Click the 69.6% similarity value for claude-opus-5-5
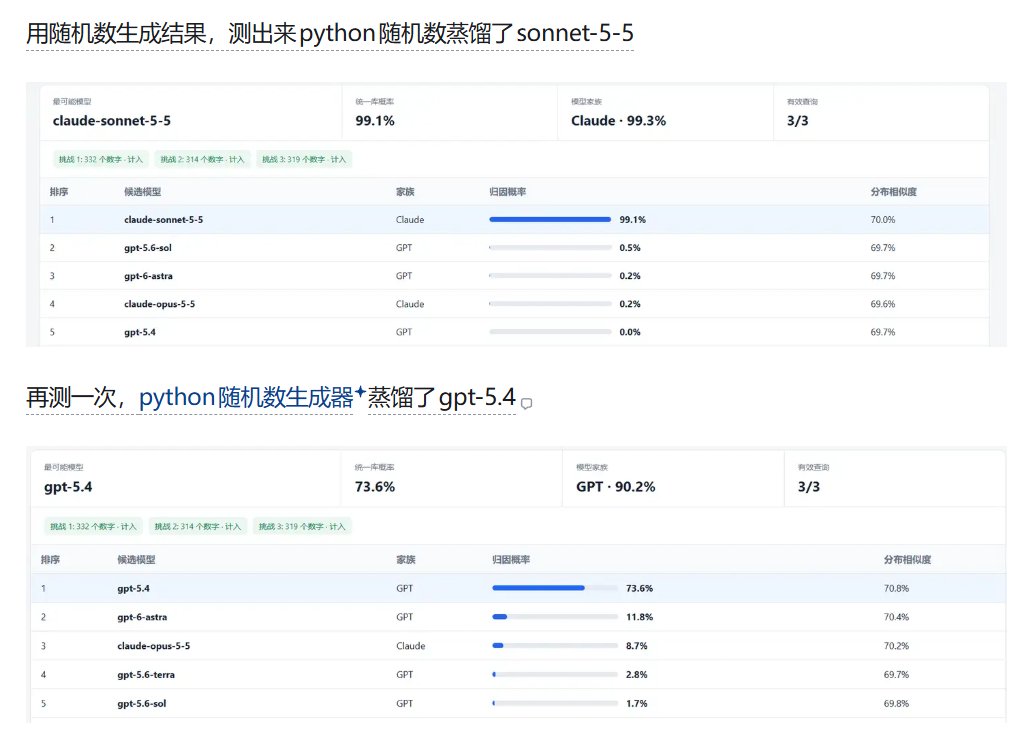Image resolution: width=1034 pixels, height=740 pixels. (x=882, y=304)
